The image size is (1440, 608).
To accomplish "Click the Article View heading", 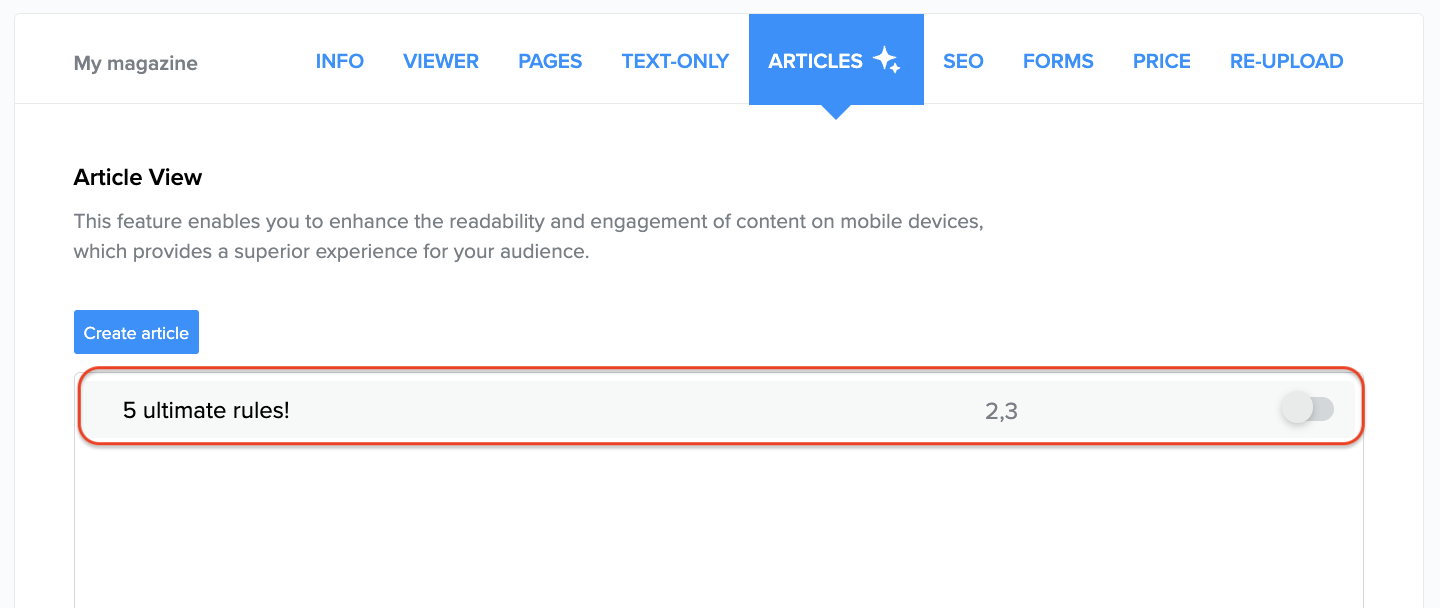I will (x=138, y=177).
